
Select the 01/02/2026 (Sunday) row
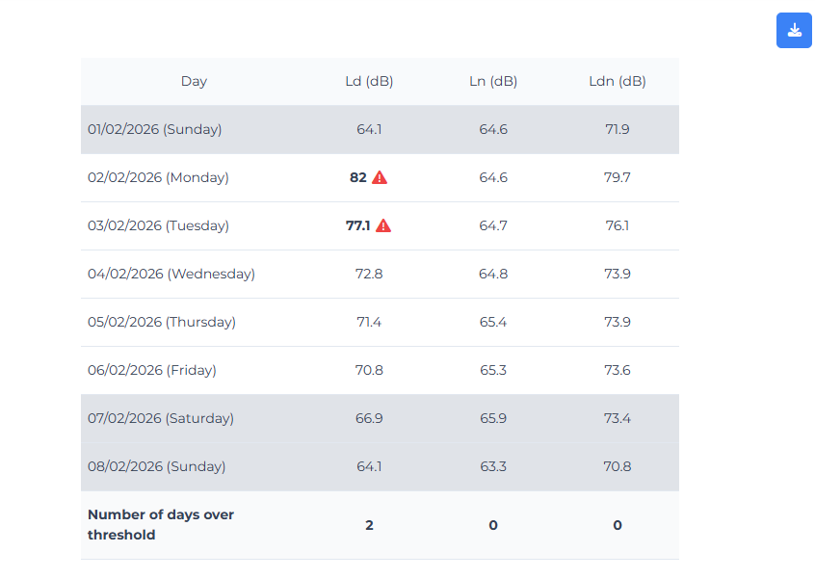click(x=155, y=130)
